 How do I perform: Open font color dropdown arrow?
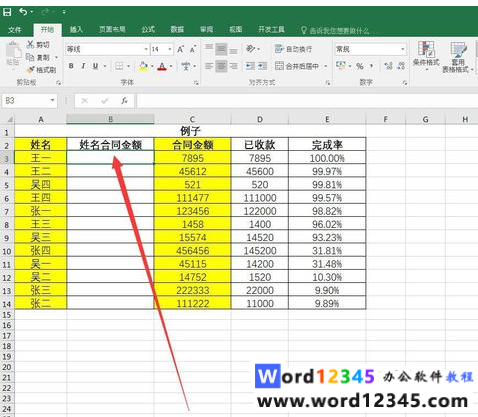(171, 66)
